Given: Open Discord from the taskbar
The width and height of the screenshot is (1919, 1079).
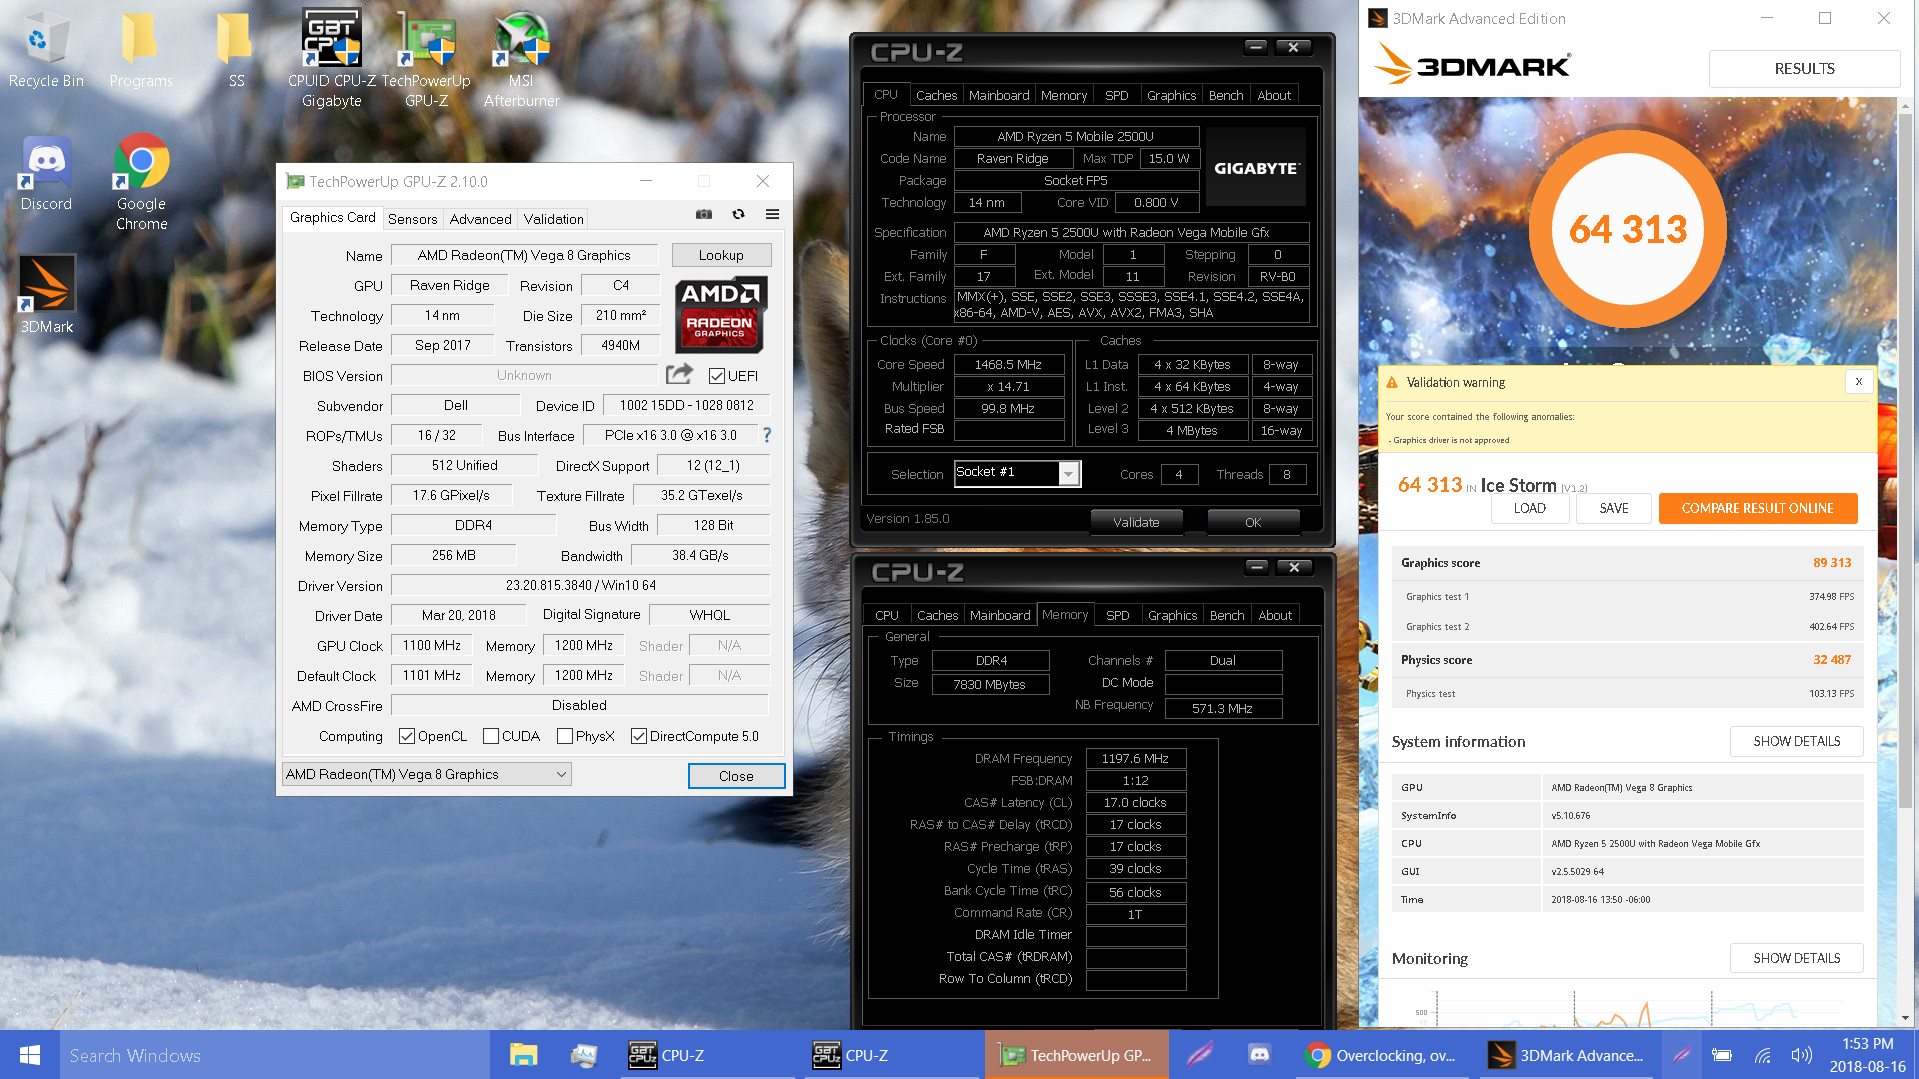Looking at the screenshot, I should 1259,1055.
